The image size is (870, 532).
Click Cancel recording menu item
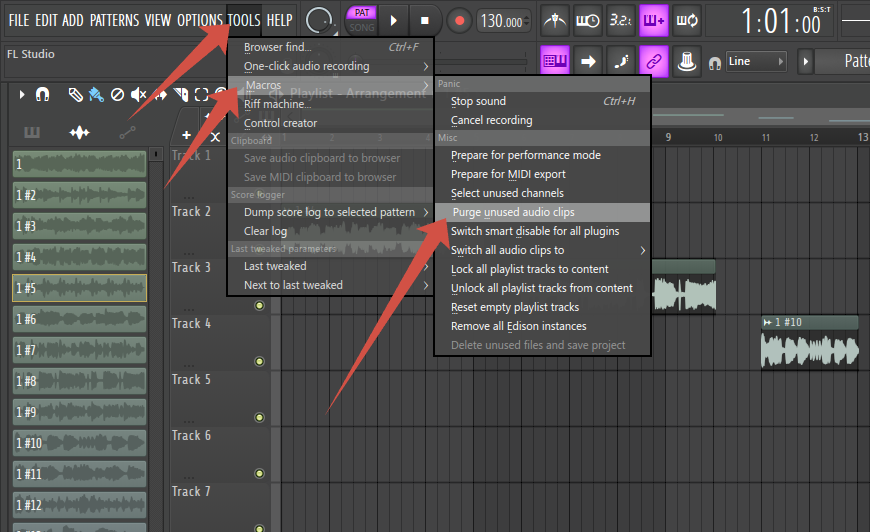[x=542, y=120]
